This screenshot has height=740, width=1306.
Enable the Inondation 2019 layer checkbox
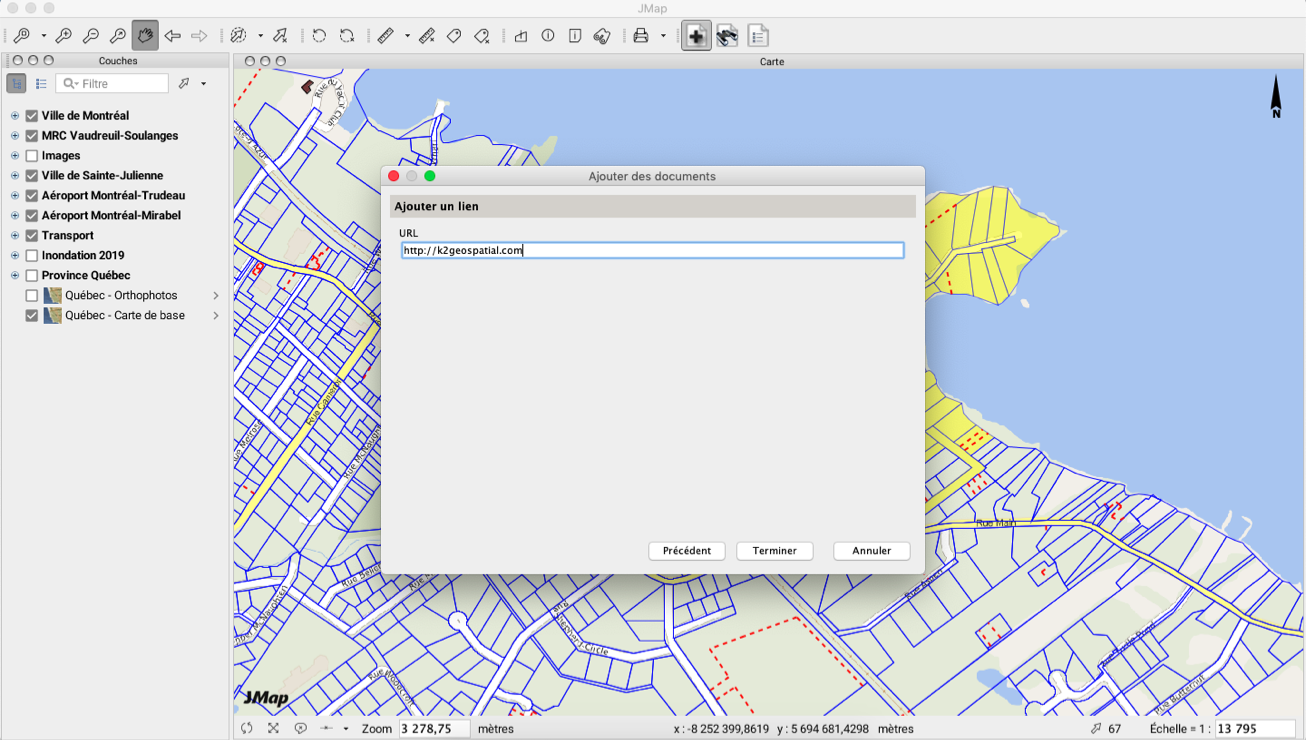point(32,256)
